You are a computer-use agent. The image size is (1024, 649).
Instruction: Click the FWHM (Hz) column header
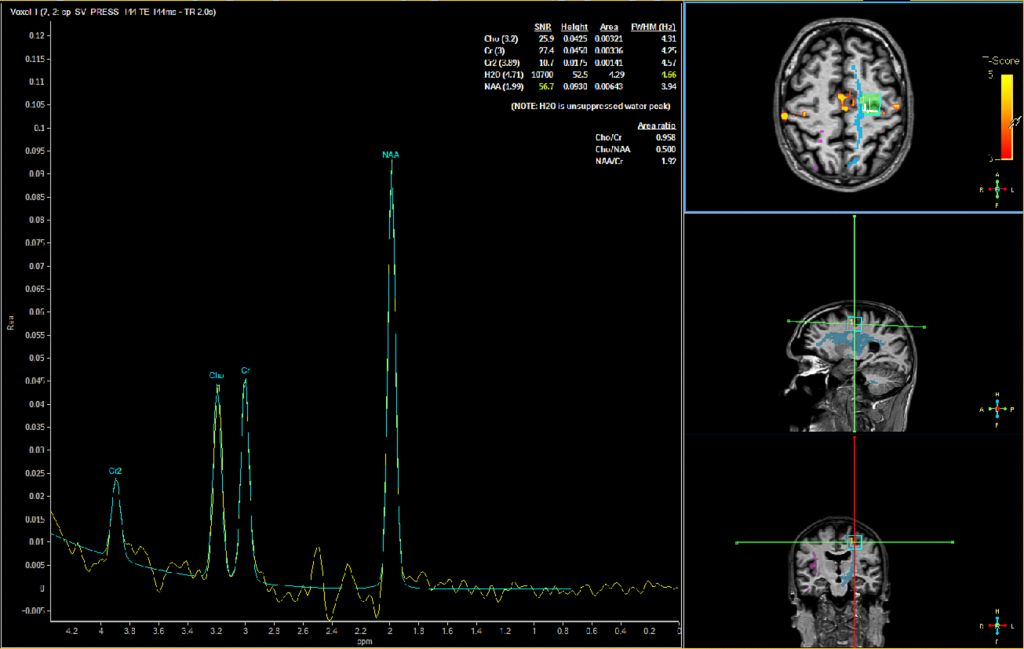(x=653, y=27)
